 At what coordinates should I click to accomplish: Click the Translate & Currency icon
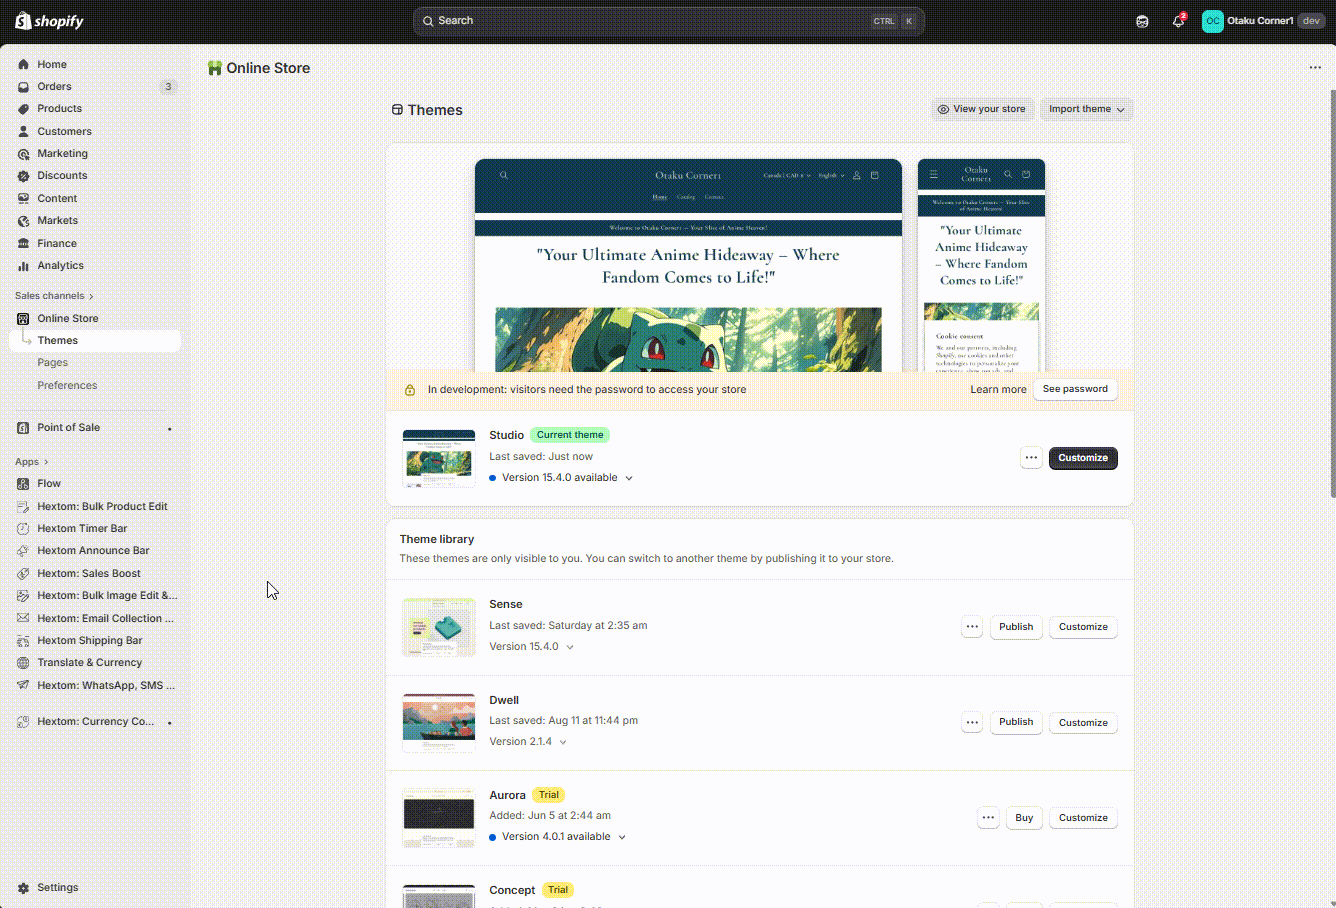(x=23, y=662)
